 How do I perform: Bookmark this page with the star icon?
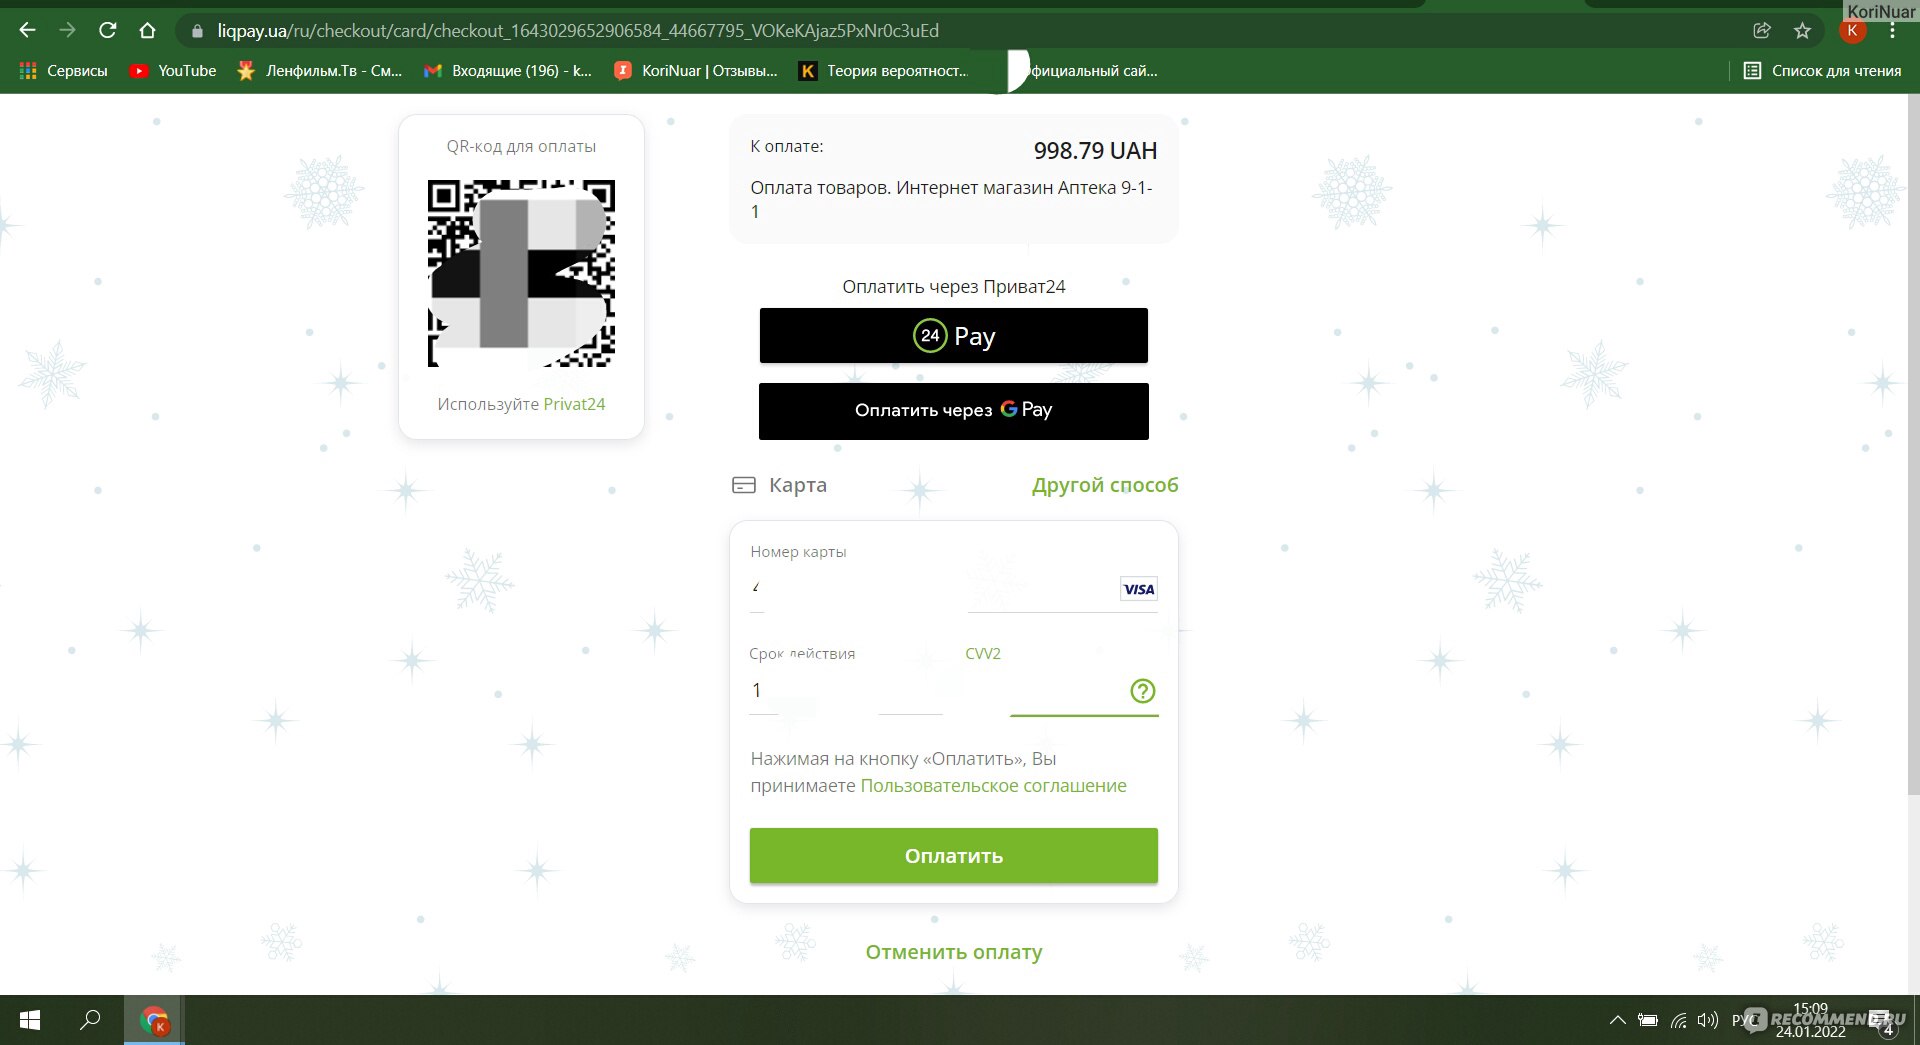(x=1802, y=31)
